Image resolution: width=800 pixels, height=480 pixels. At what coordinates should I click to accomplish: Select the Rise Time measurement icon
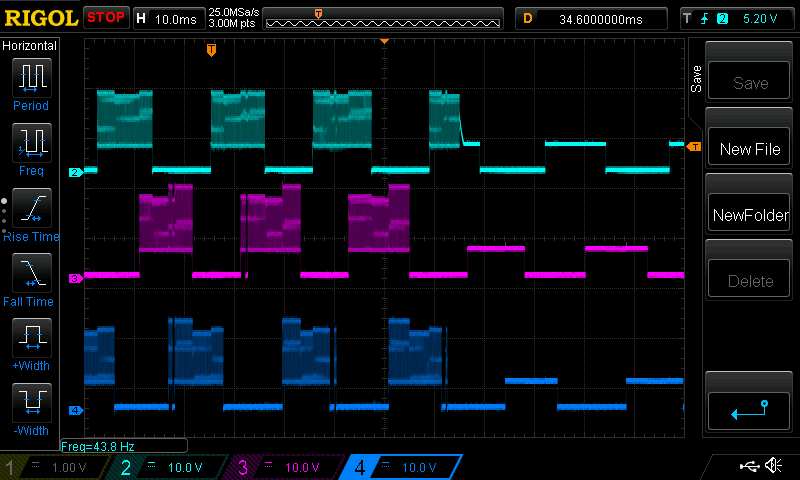pyautogui.click(x=32, y=208)
